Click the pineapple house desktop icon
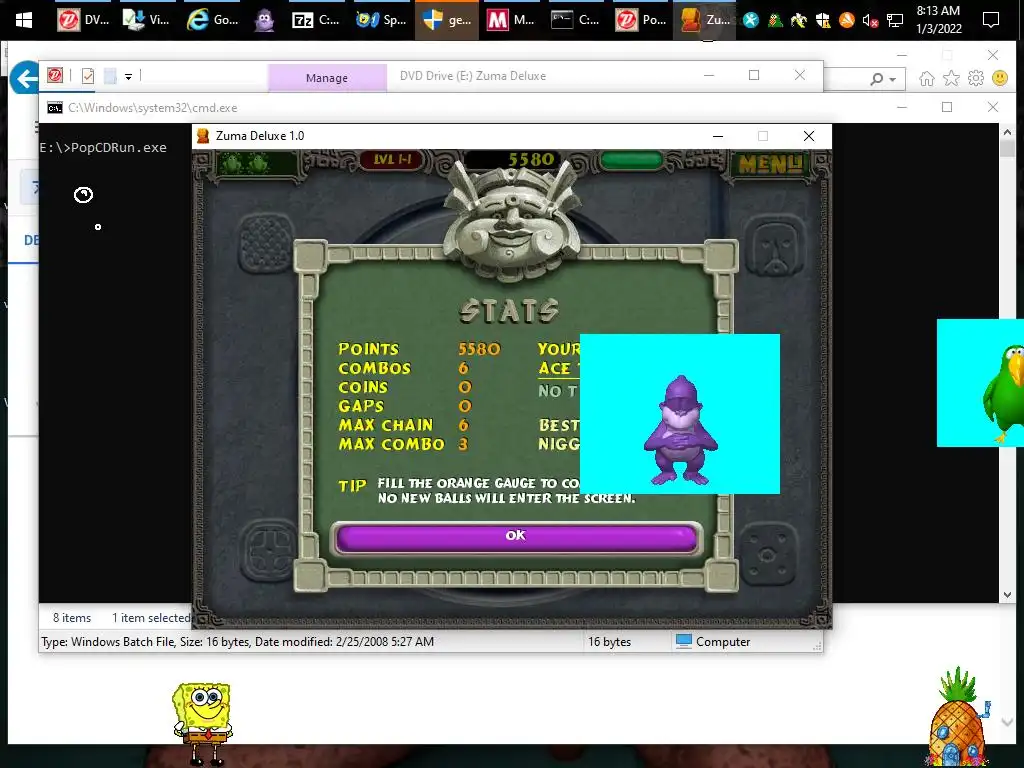 tap(957, 717)
